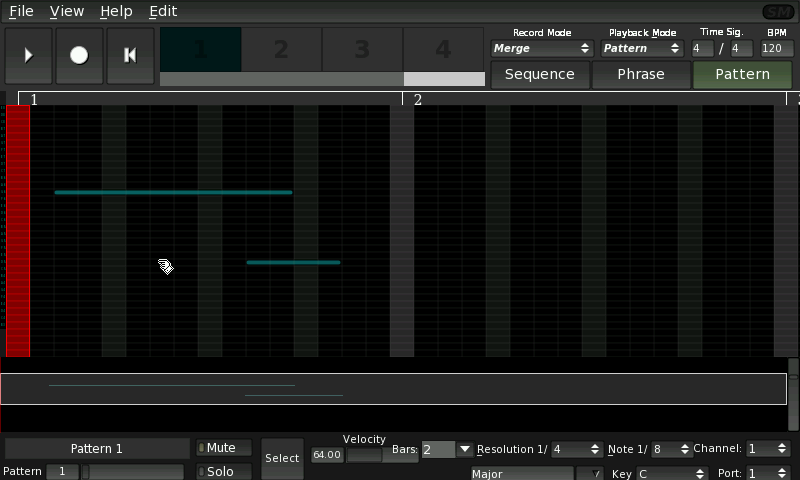Click the Bars value field

click(438, 449)
